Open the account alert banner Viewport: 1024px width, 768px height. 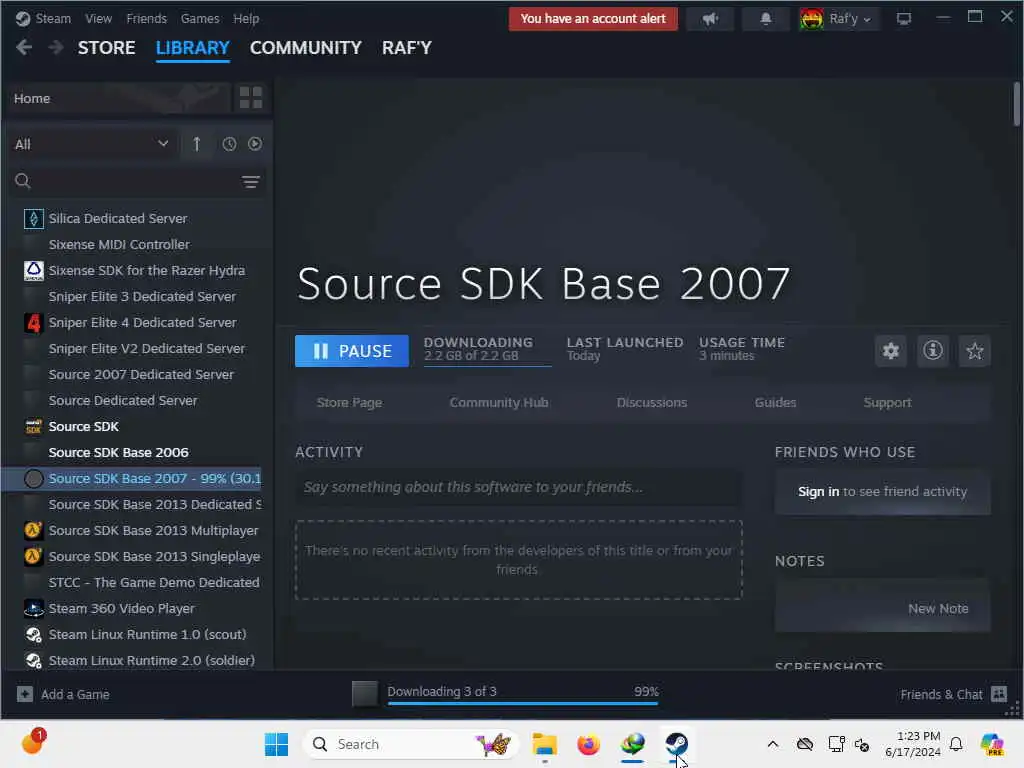pos(593,19)
